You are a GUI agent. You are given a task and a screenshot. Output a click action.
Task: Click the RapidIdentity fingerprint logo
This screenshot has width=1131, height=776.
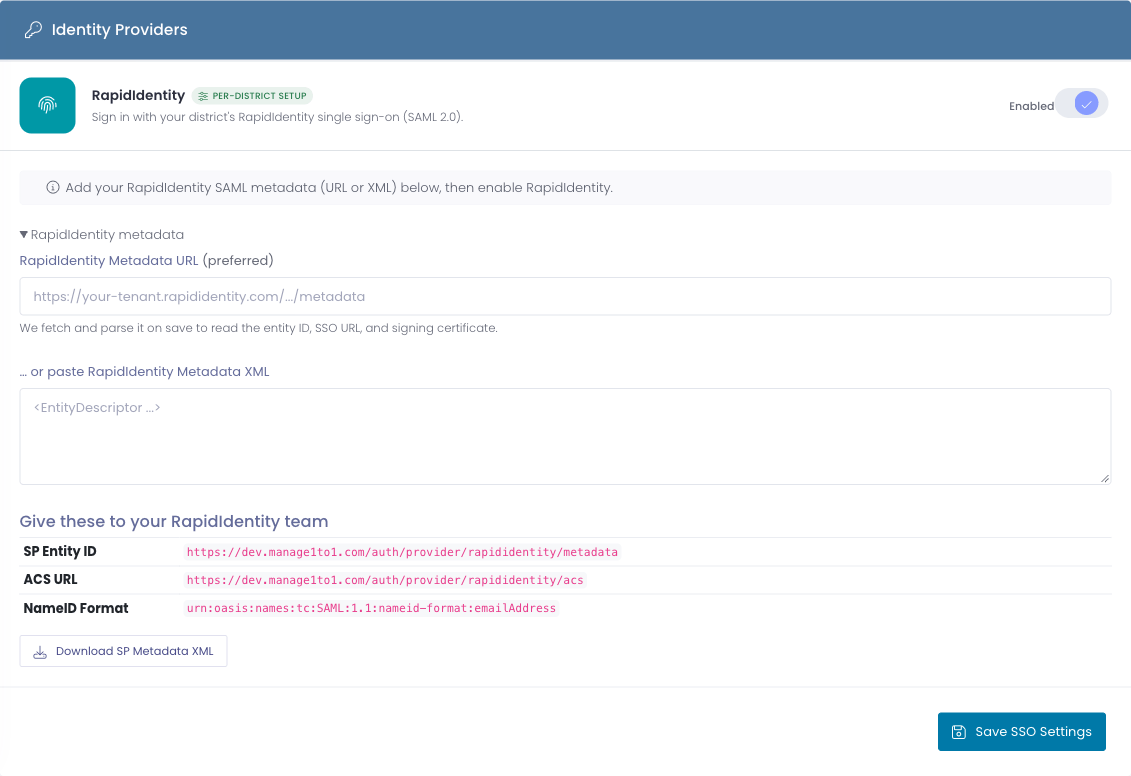(48, 105)
